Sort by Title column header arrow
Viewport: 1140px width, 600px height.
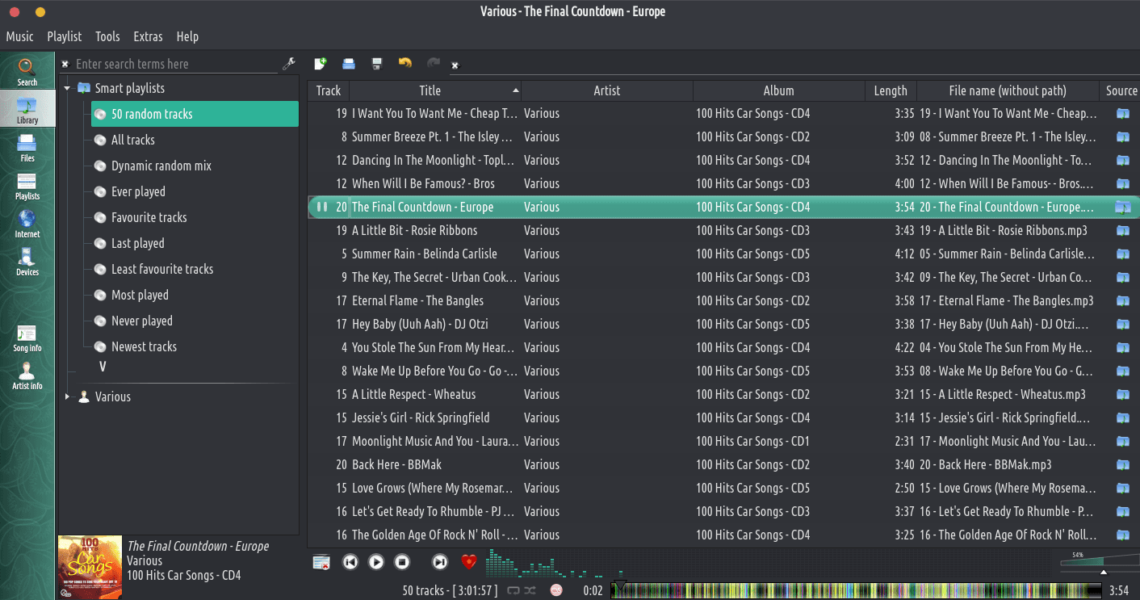[515, 90]
